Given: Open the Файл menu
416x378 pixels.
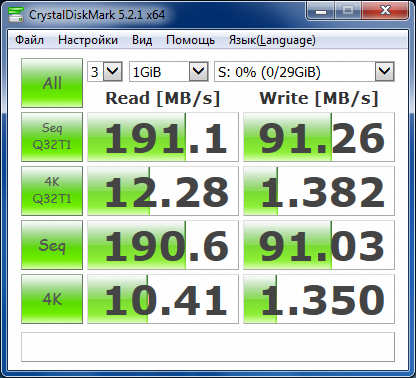Looking at the screenshot, I should pyautogui.click(x=29, y=40).
